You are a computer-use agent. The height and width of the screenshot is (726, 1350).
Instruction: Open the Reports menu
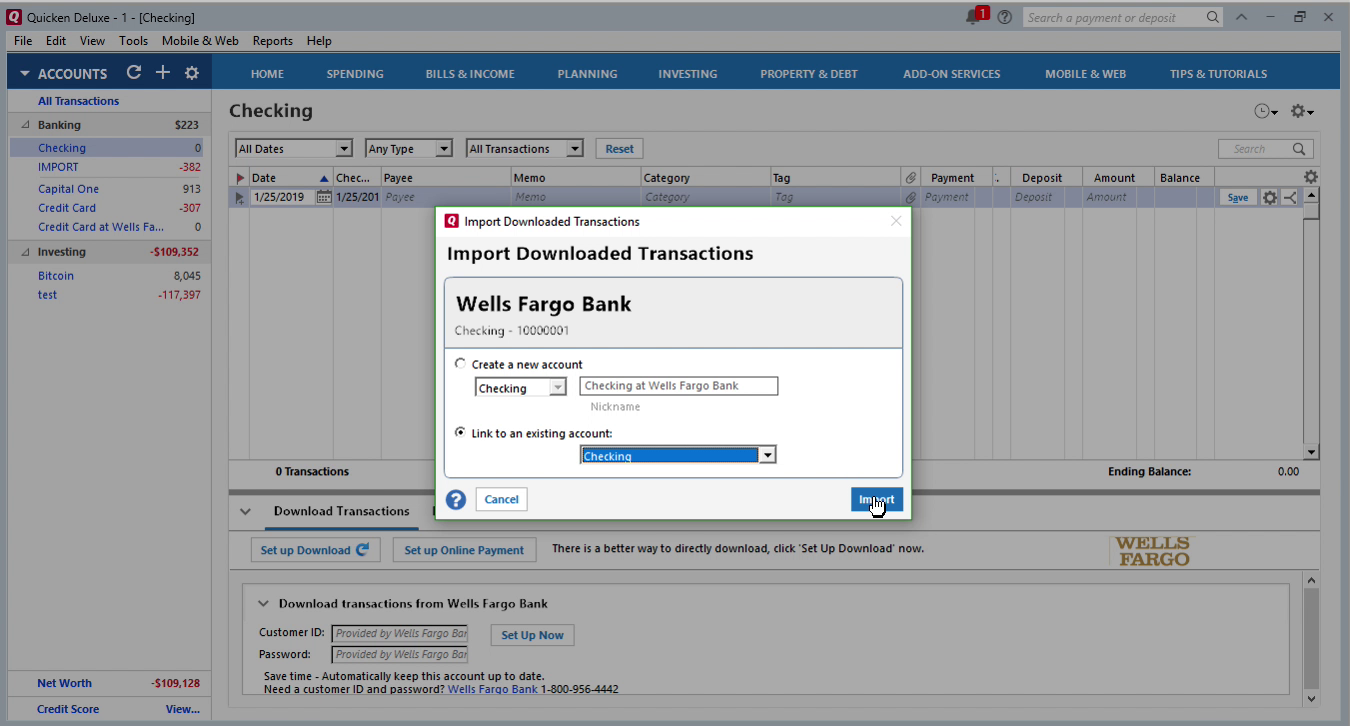(x=272, y=41)
